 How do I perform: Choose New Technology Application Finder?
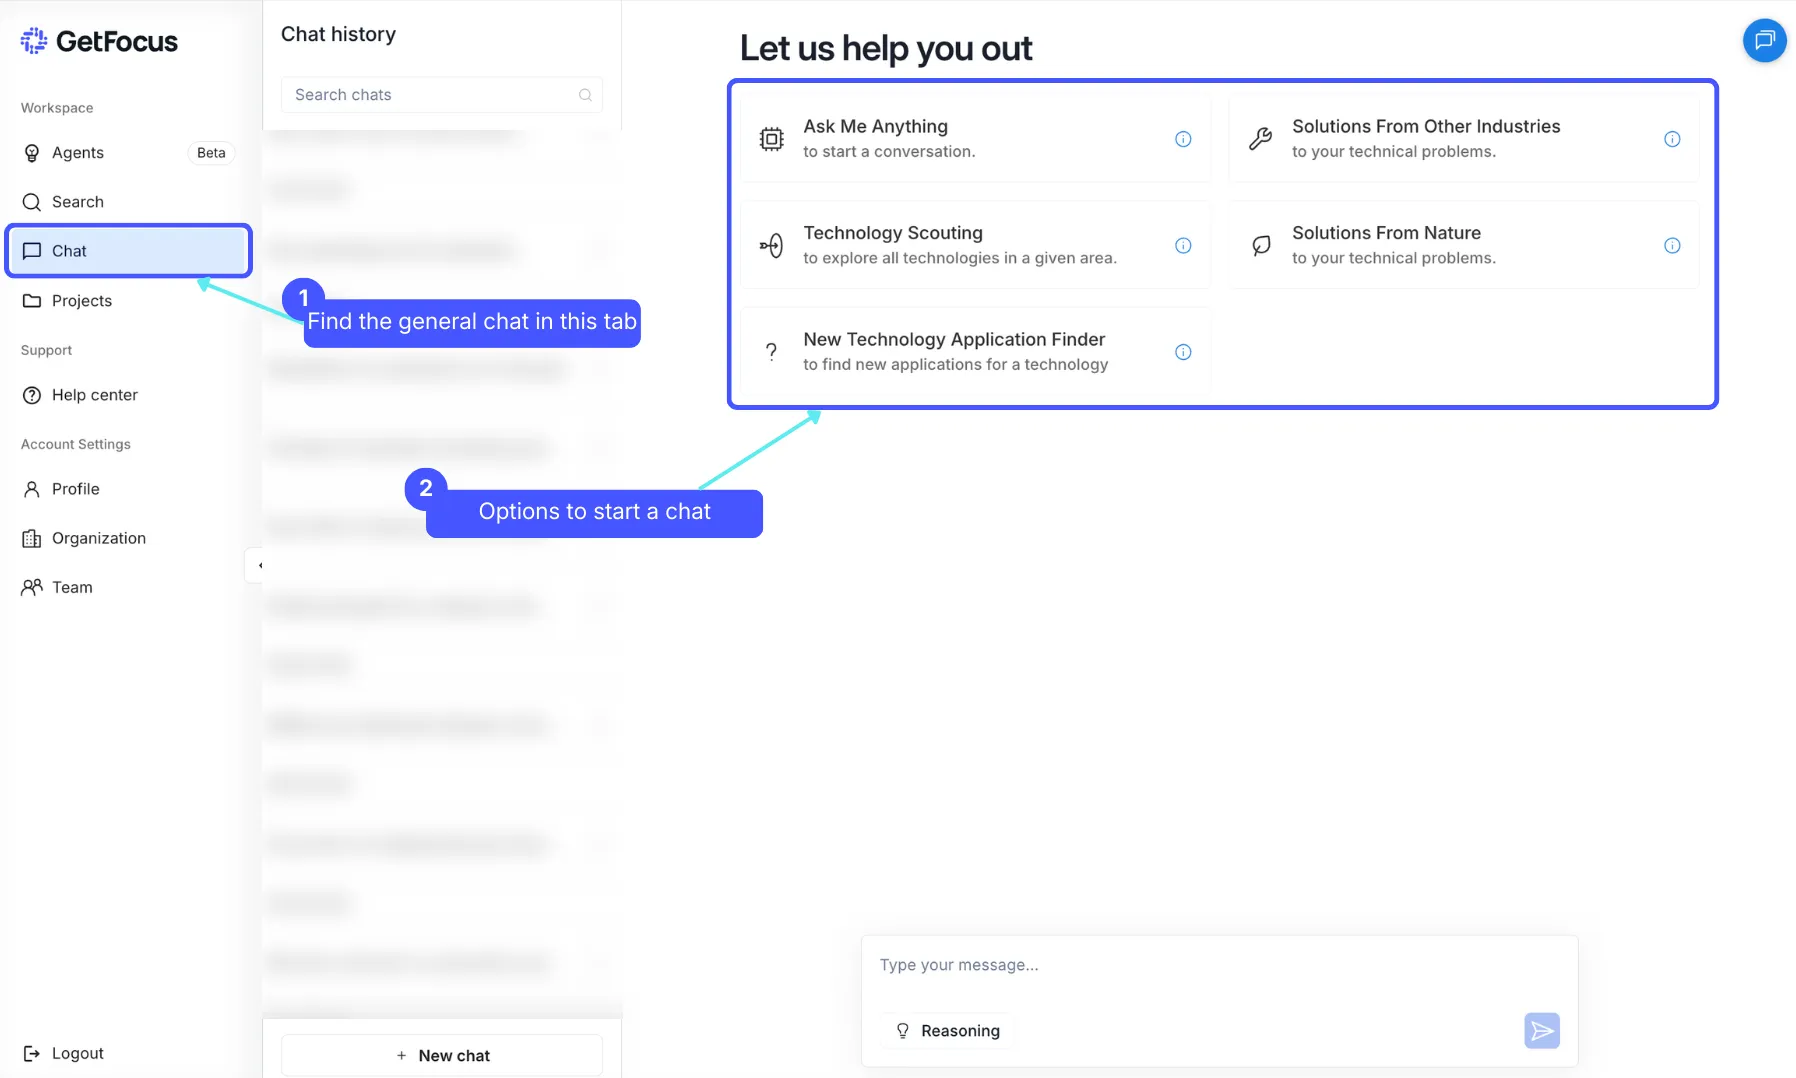coord(976,352)
